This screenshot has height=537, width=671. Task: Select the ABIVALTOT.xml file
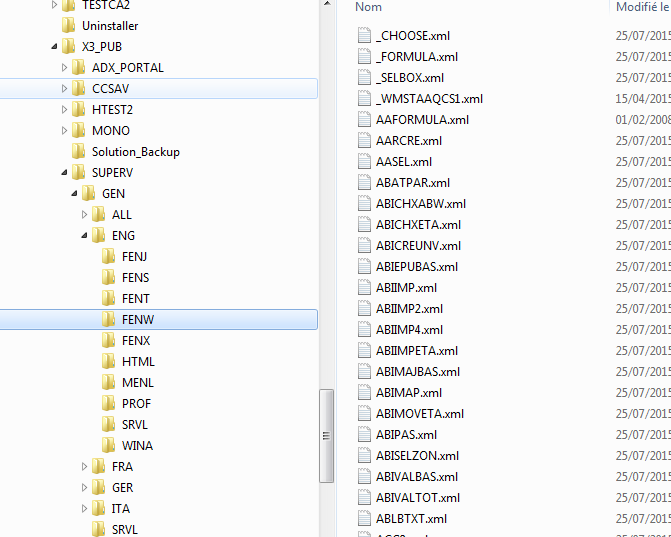(x=418, y=498)
